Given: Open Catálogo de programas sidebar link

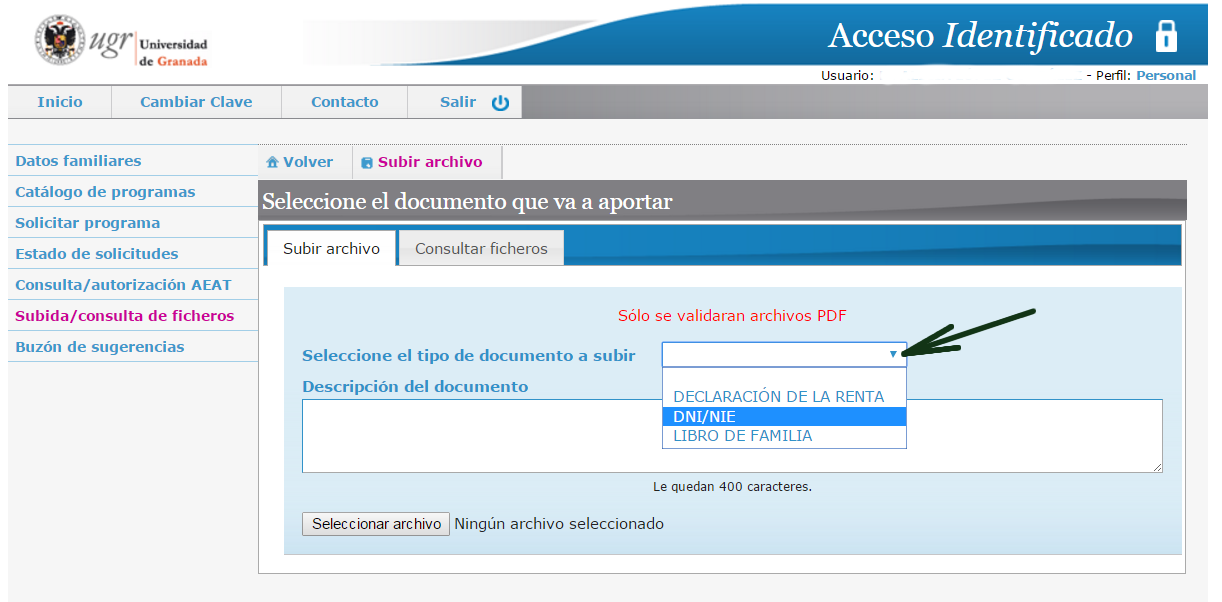Looking at the screenshot, I should pos(105,192).
